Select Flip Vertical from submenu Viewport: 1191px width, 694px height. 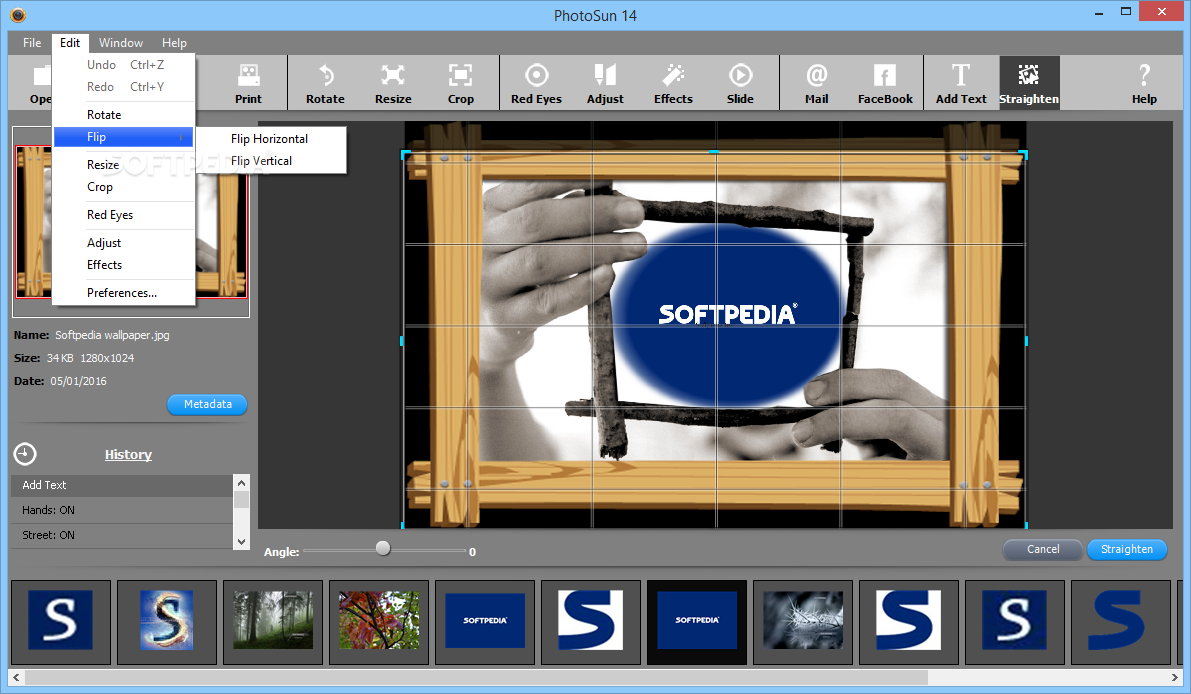point(261,161)
